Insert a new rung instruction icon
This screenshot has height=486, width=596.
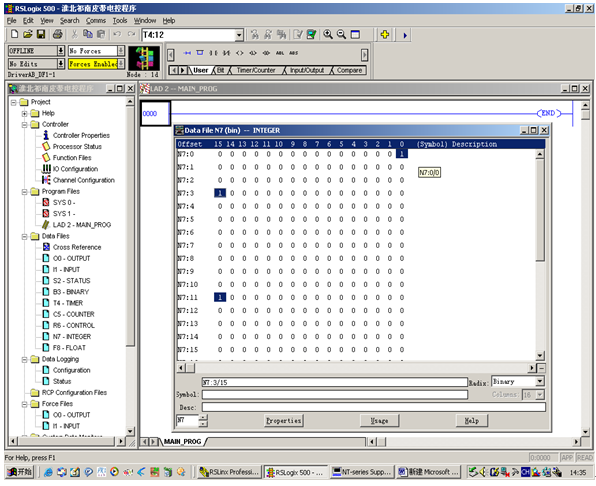[187, 53]
